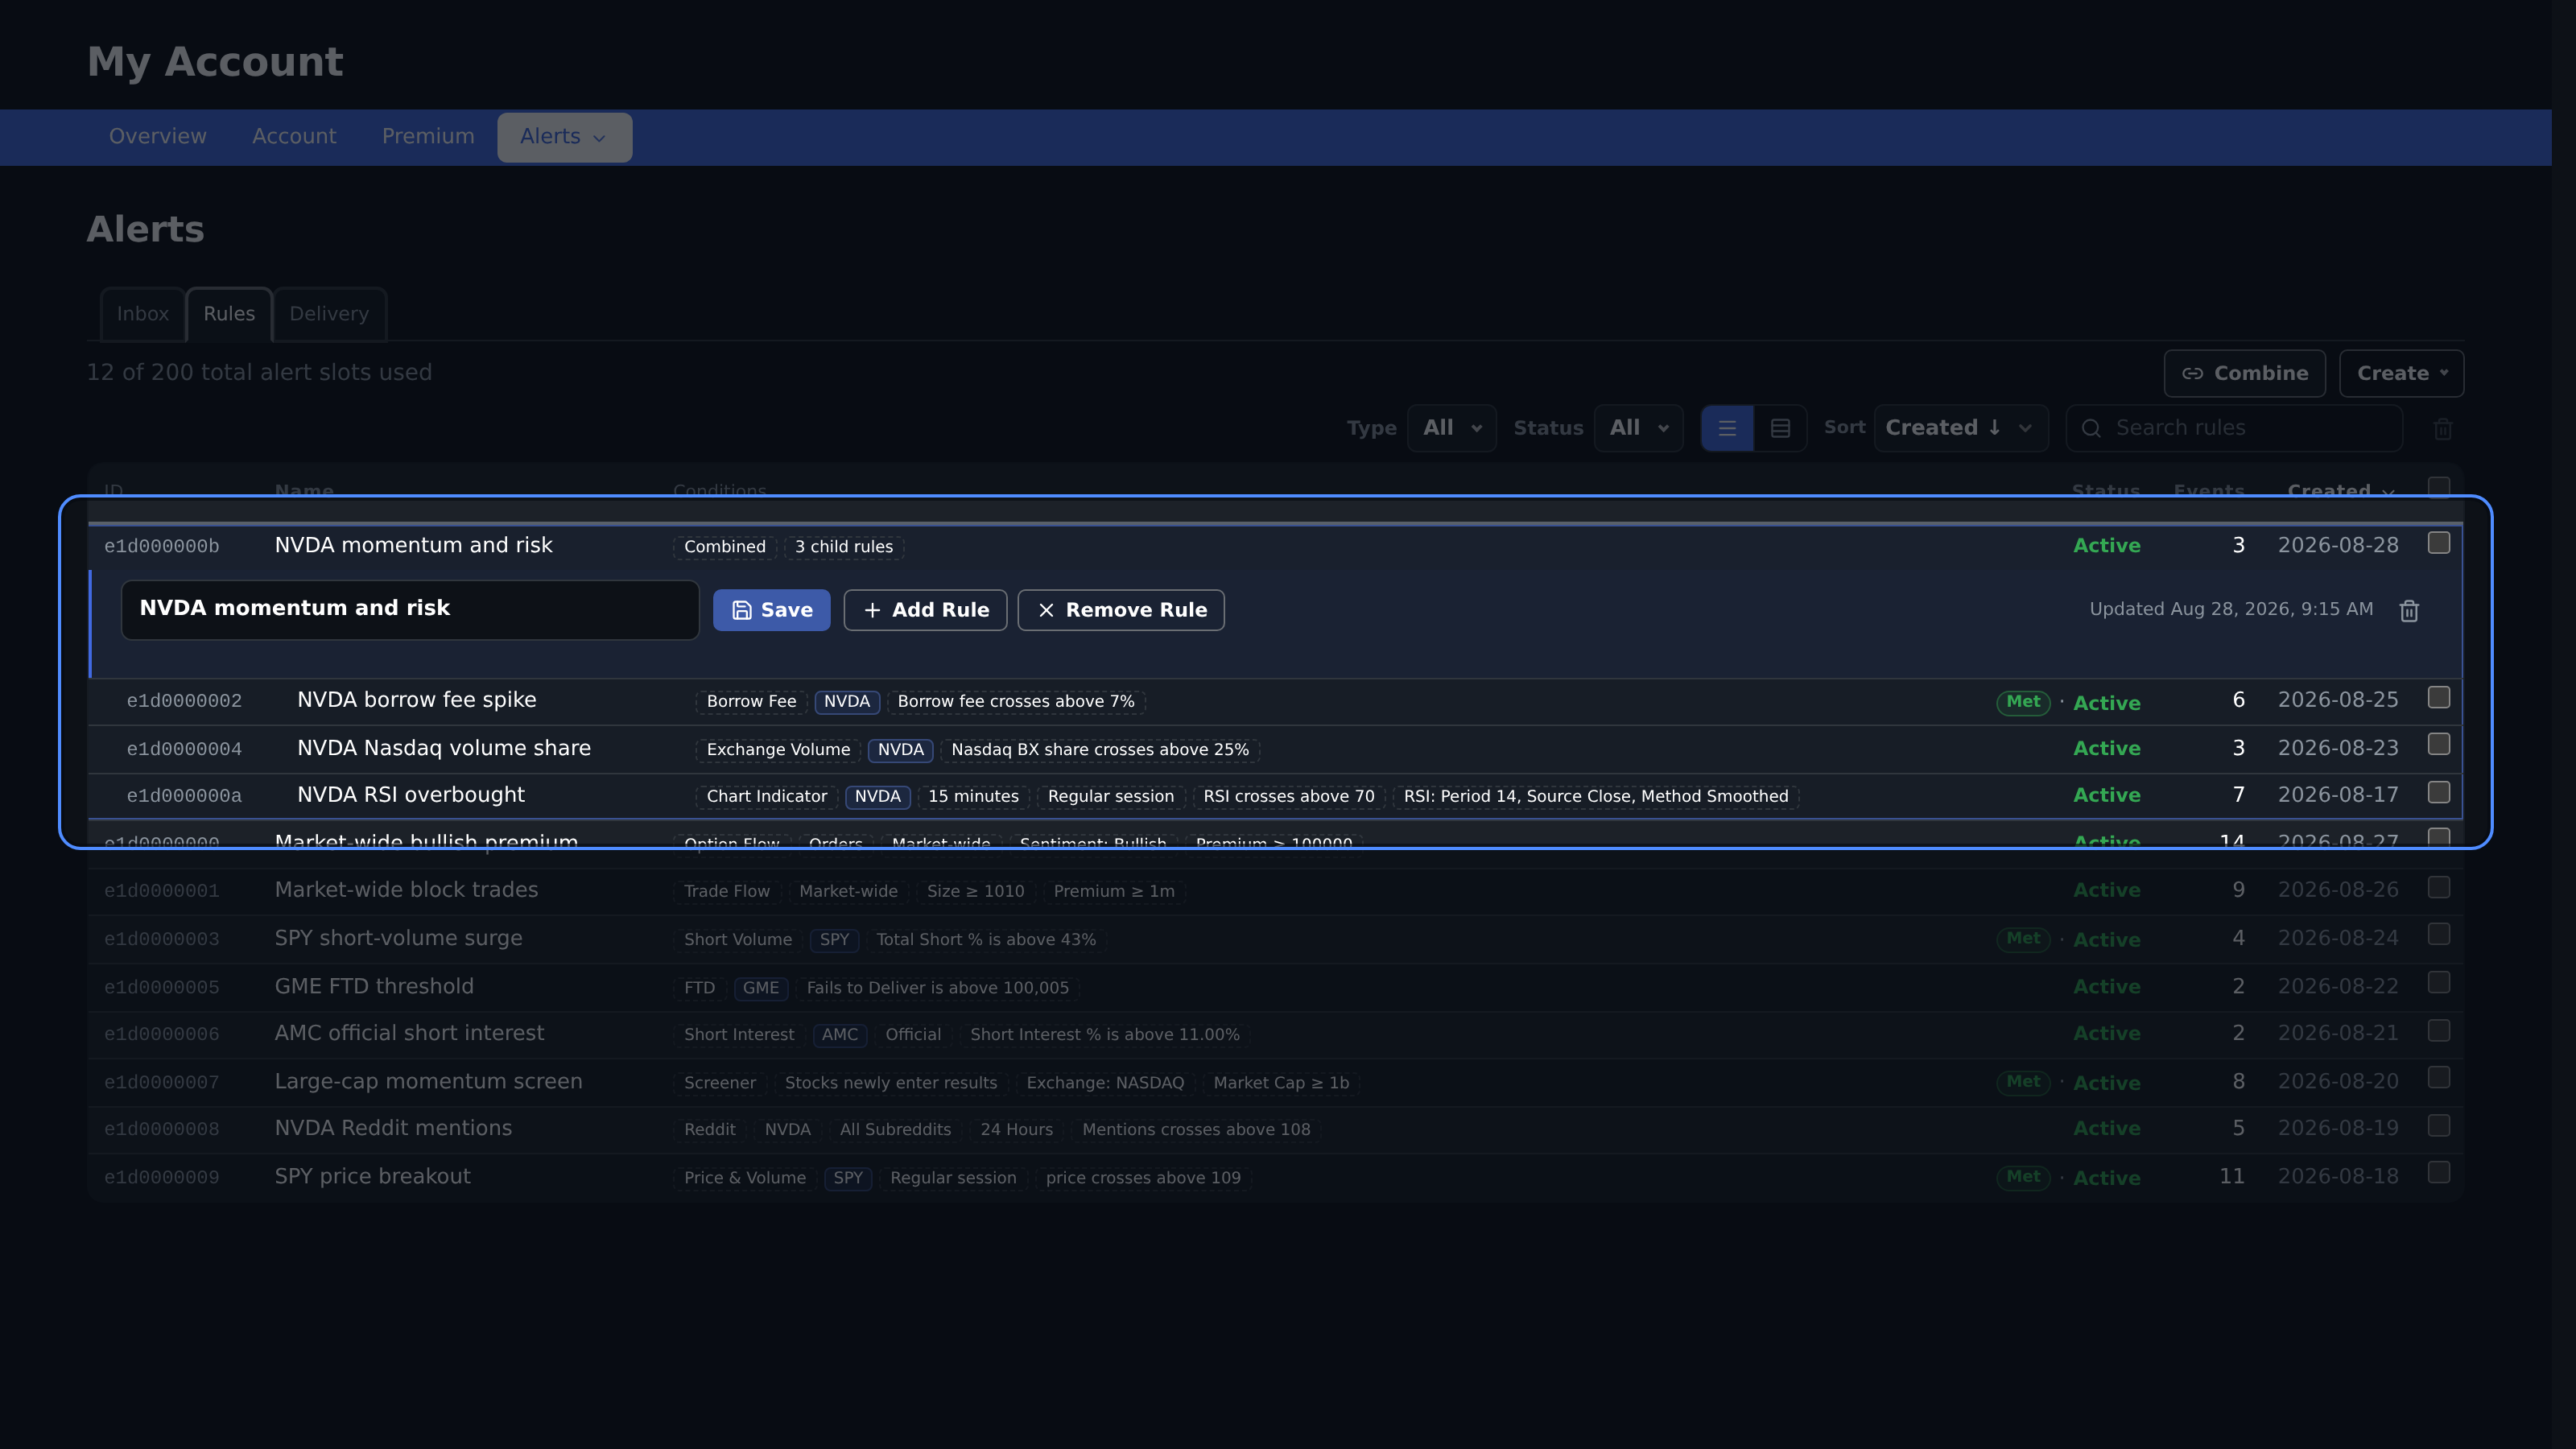The height and width of the screenshot is (1449, 2576).
Task: Click the trash icon in the expanded rule editor
Action: point(2409,610)
